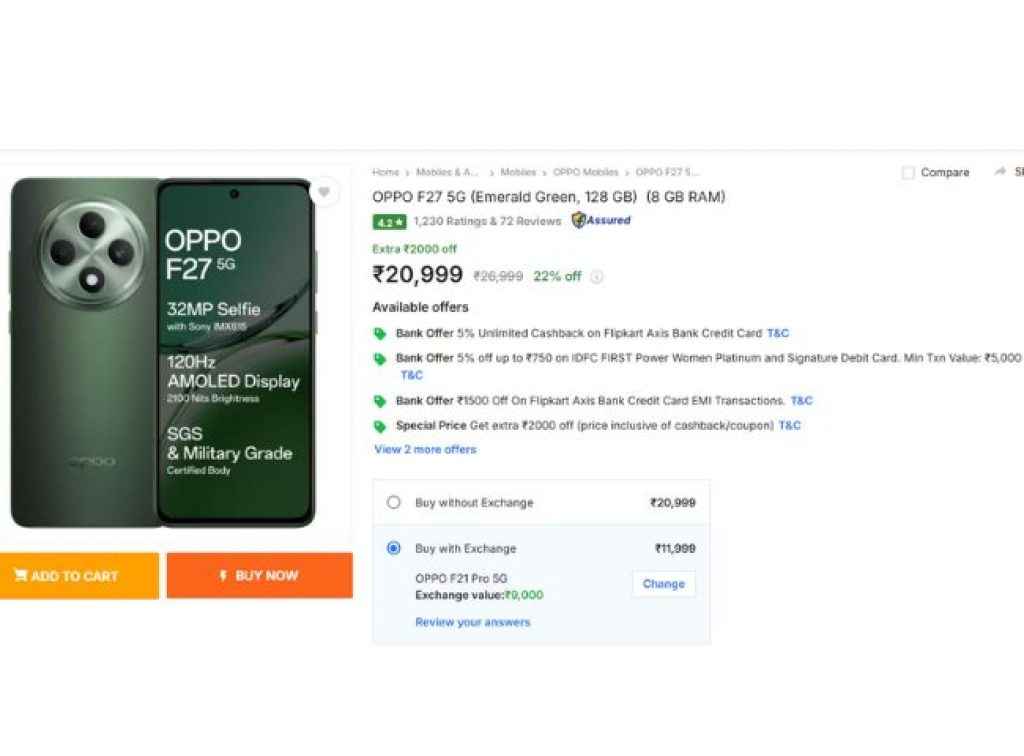Click the rupee icon on BUY NOW
Viewport: 1024px width, 756px height.
224,576
